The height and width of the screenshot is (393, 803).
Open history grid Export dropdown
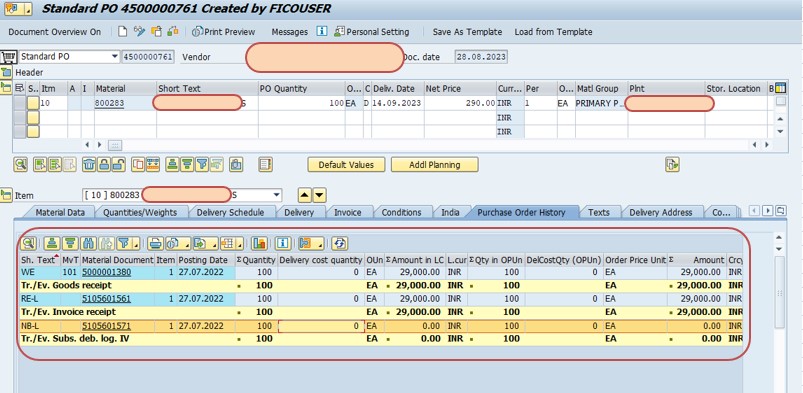point(206,242)
